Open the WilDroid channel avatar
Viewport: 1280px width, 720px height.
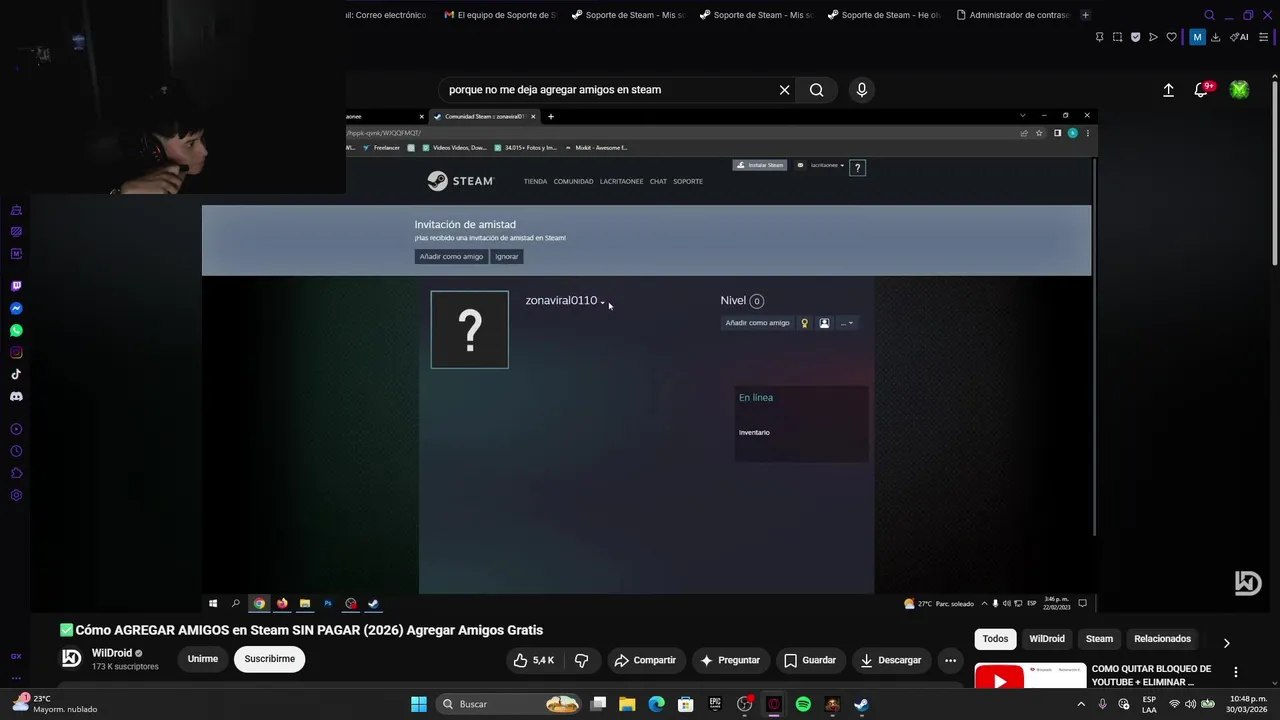[71, 658]
